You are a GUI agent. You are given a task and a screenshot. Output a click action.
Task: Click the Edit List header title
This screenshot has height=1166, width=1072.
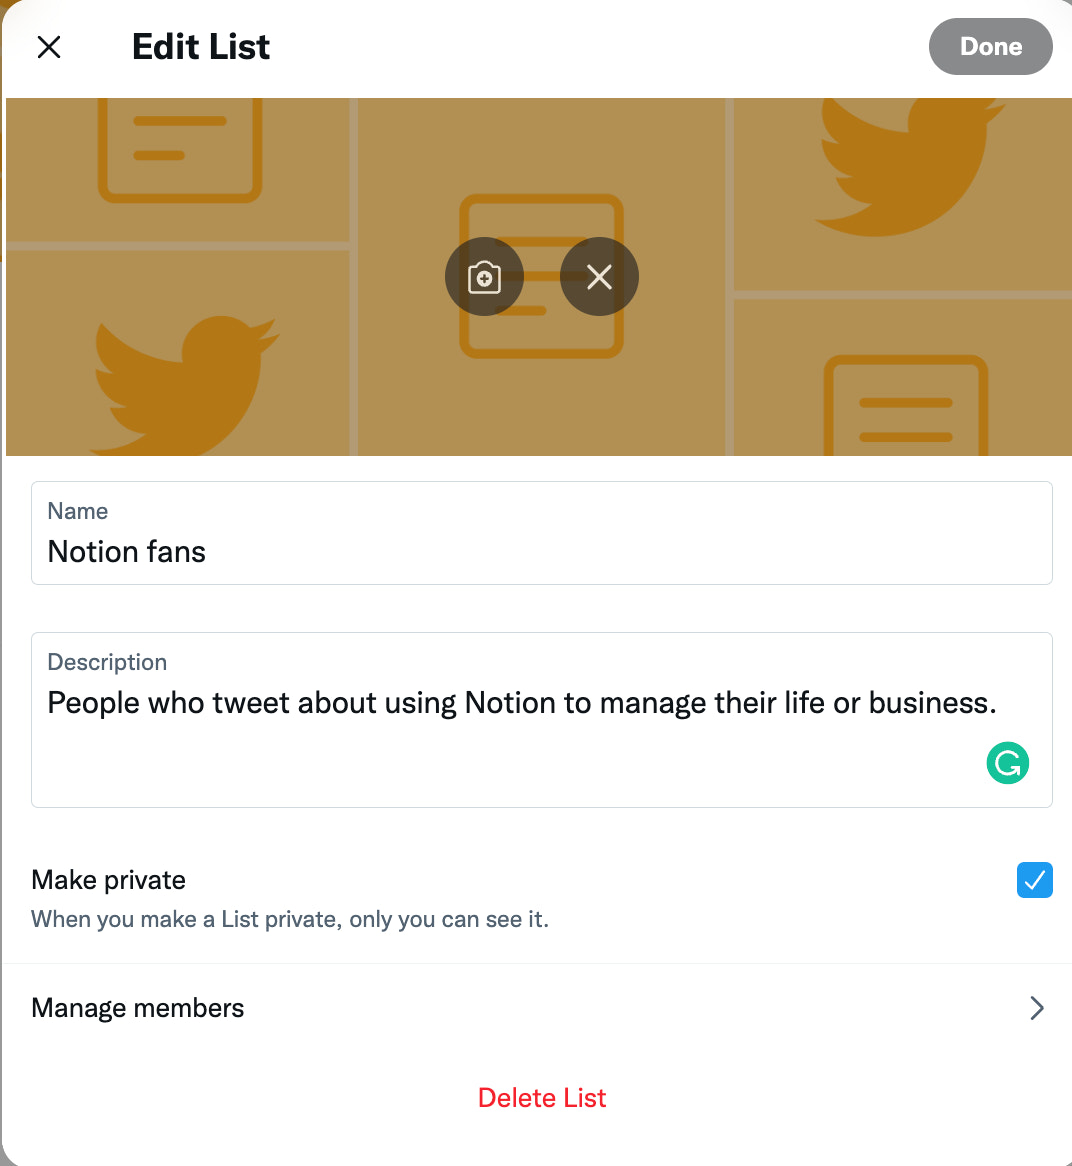pyautogui.click(x=200, y=47)
